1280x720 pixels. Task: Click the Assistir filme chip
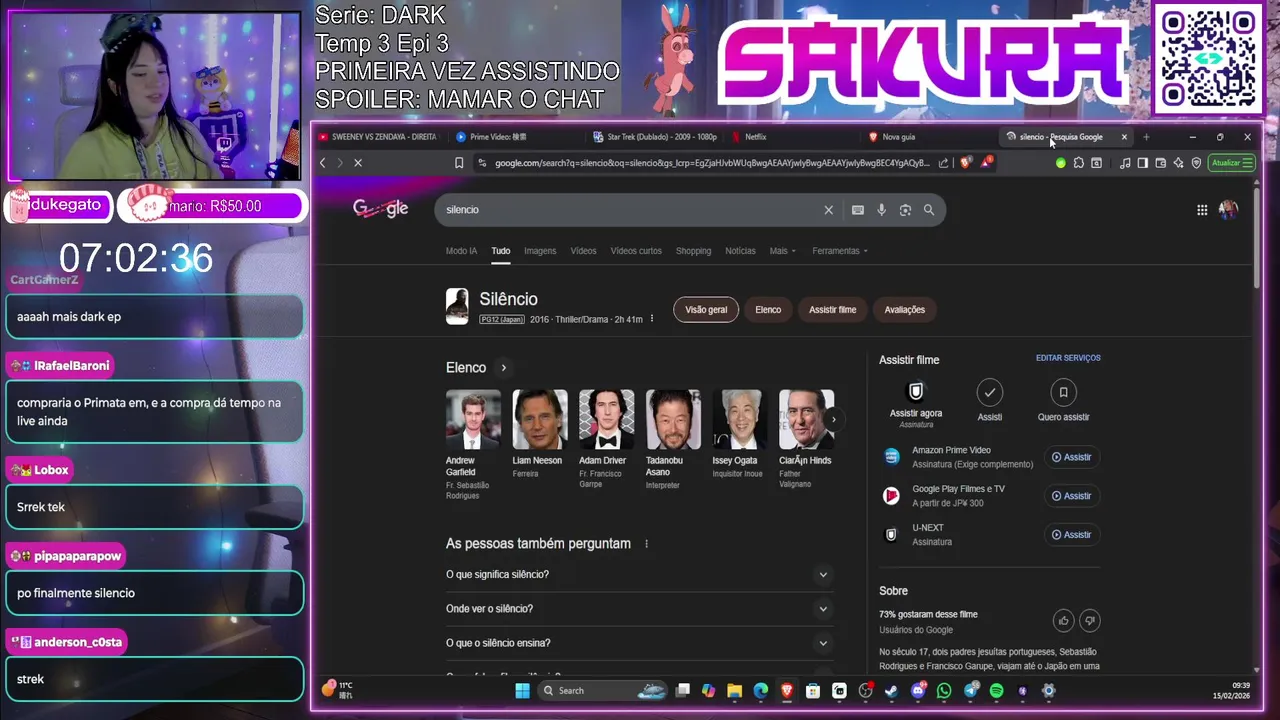[832, 310]
